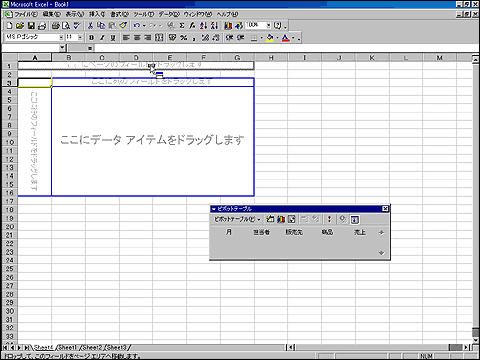Open the zoom percentage dropdown
480x360 pixels.
tap(269, 26)
